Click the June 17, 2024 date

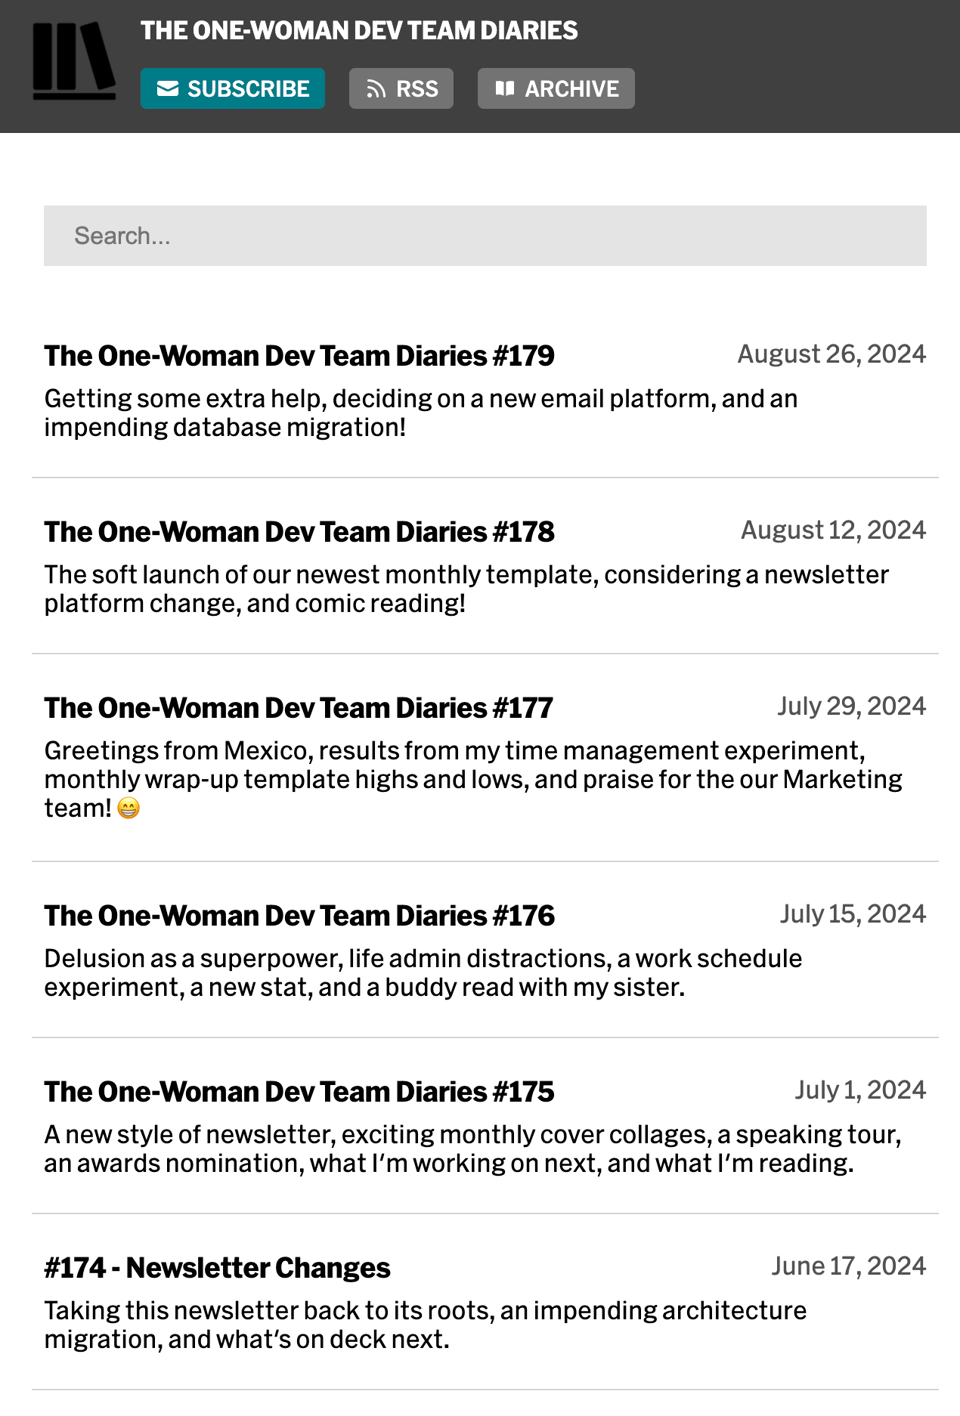pyautogui.click(x=848, y=1266)
